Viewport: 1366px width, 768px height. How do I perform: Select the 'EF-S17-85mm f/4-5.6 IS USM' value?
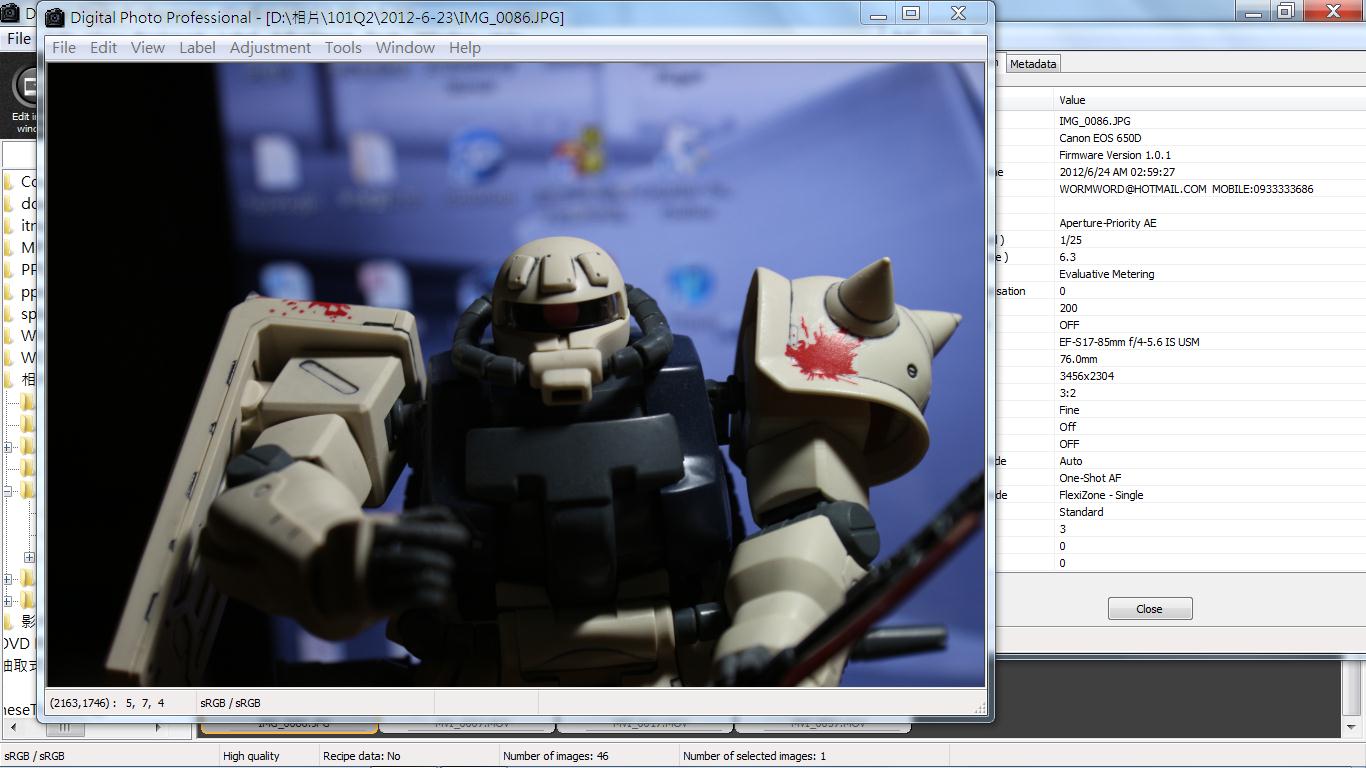pos(1129,342)
